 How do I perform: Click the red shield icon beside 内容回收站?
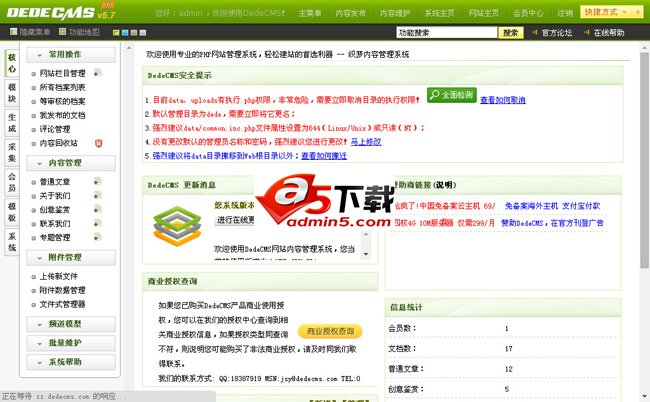click(98, 143)
